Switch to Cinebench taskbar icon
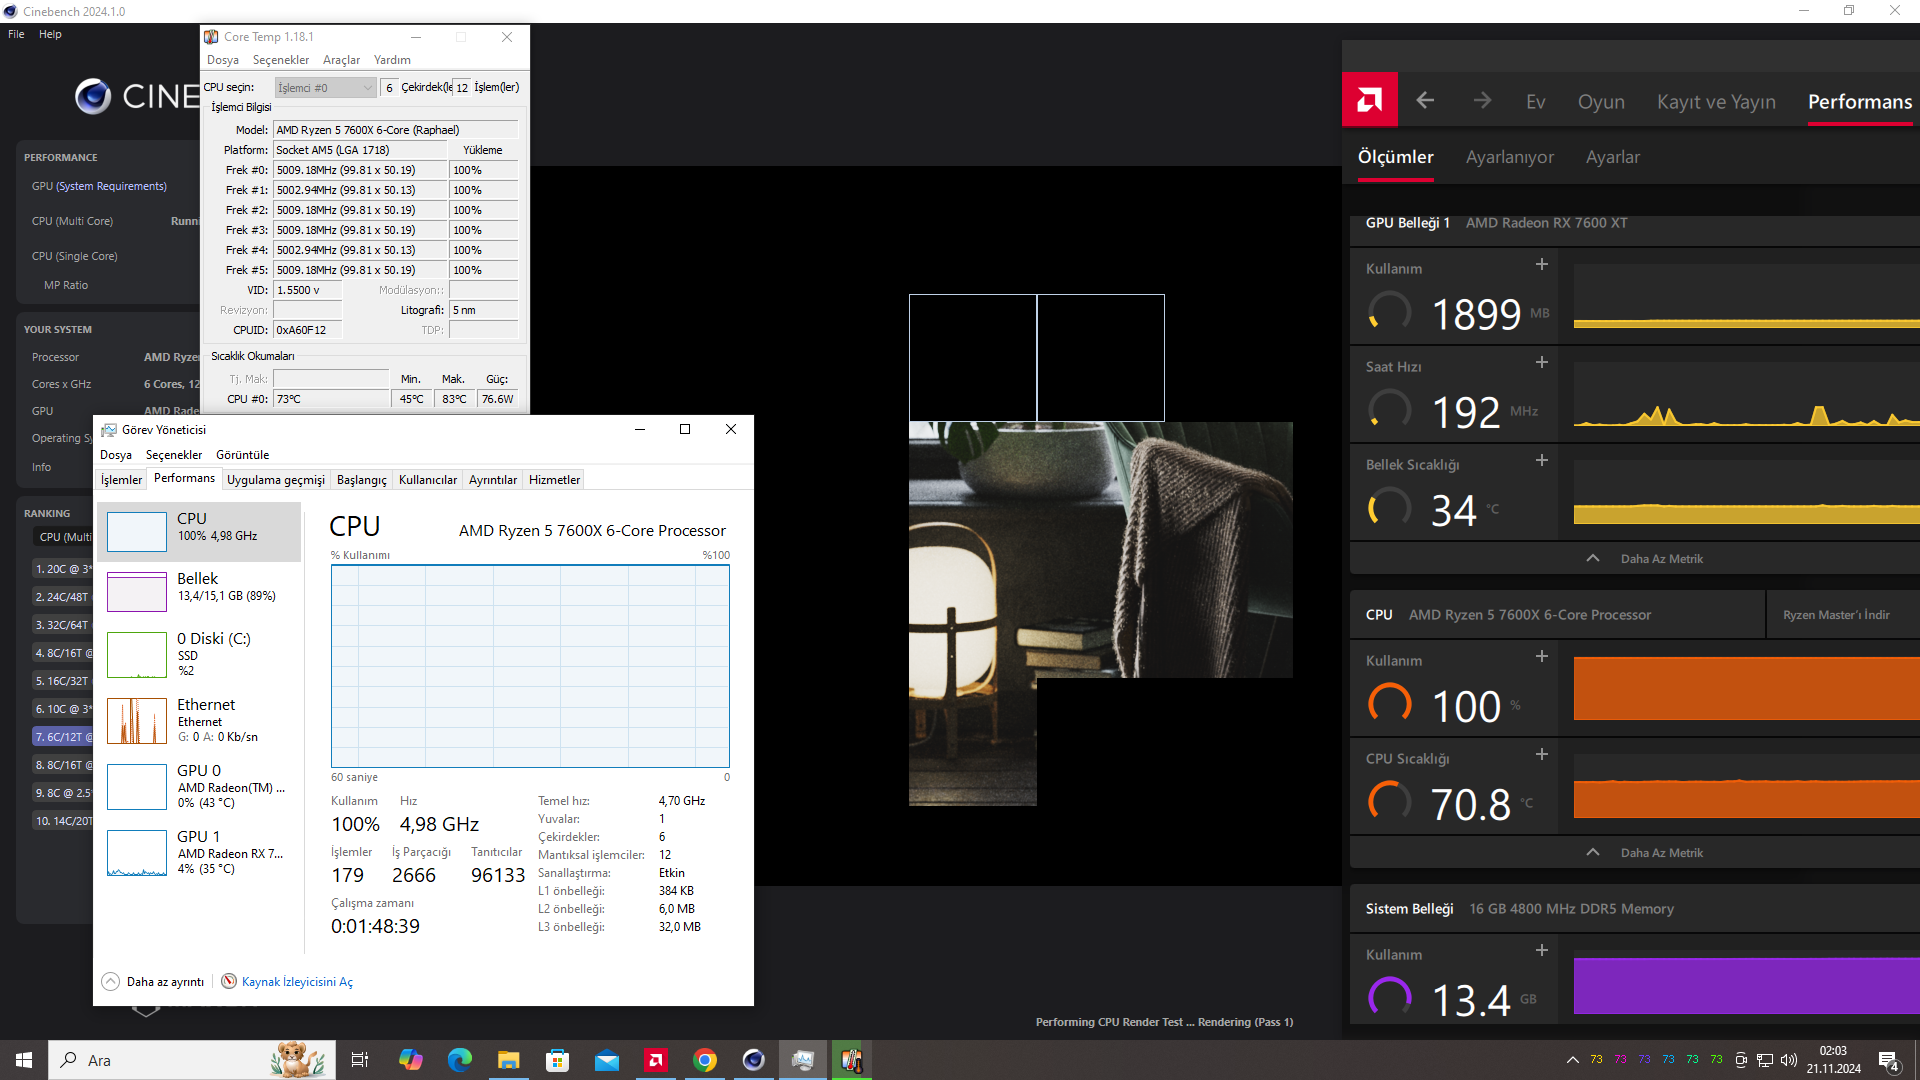 (754, 1060)
